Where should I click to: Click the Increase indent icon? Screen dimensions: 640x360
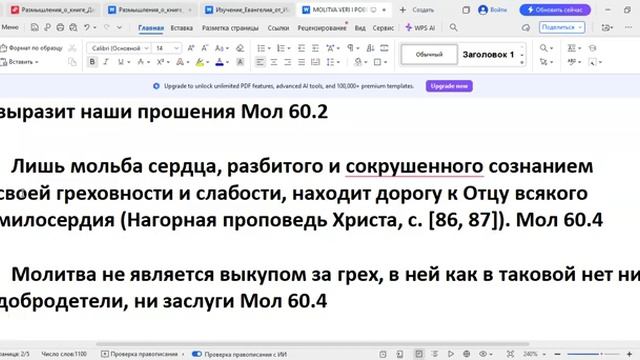(315, 48)
